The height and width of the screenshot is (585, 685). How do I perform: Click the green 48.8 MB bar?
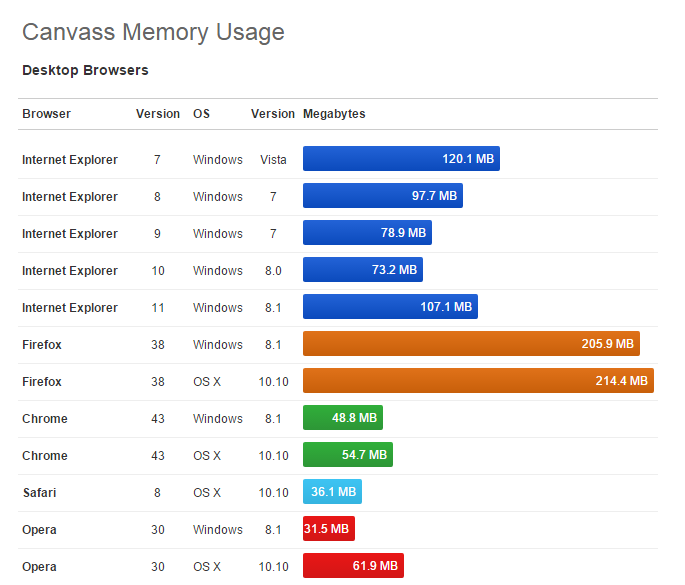343,418
